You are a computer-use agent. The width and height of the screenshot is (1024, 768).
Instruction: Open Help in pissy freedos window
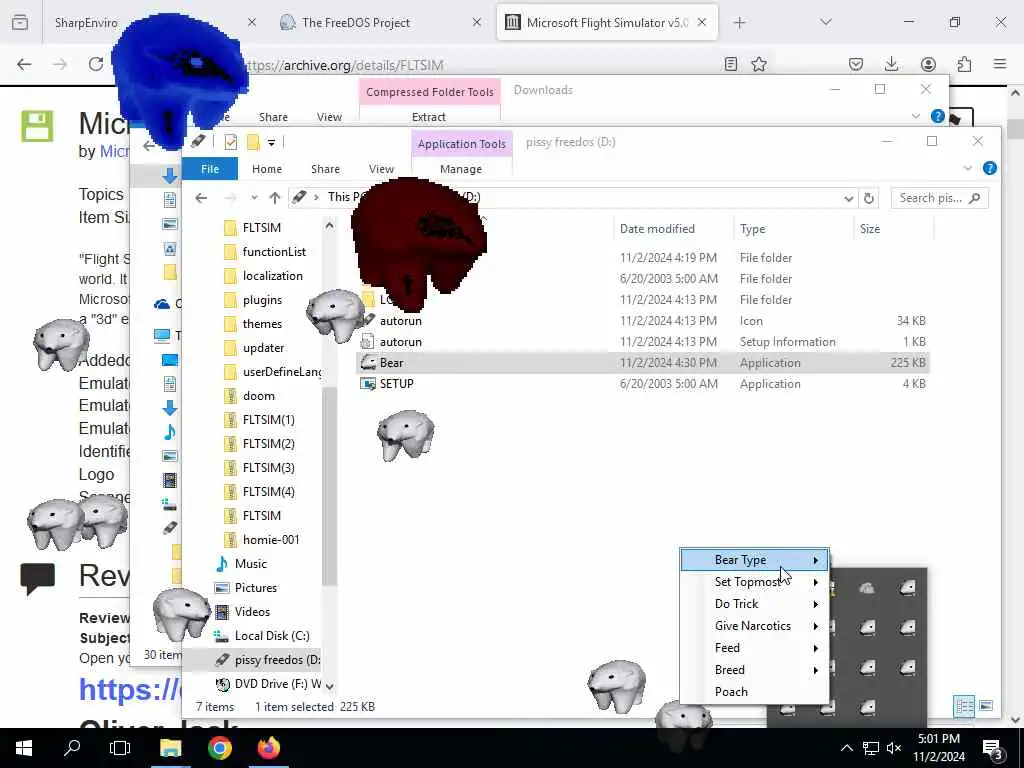989,168
